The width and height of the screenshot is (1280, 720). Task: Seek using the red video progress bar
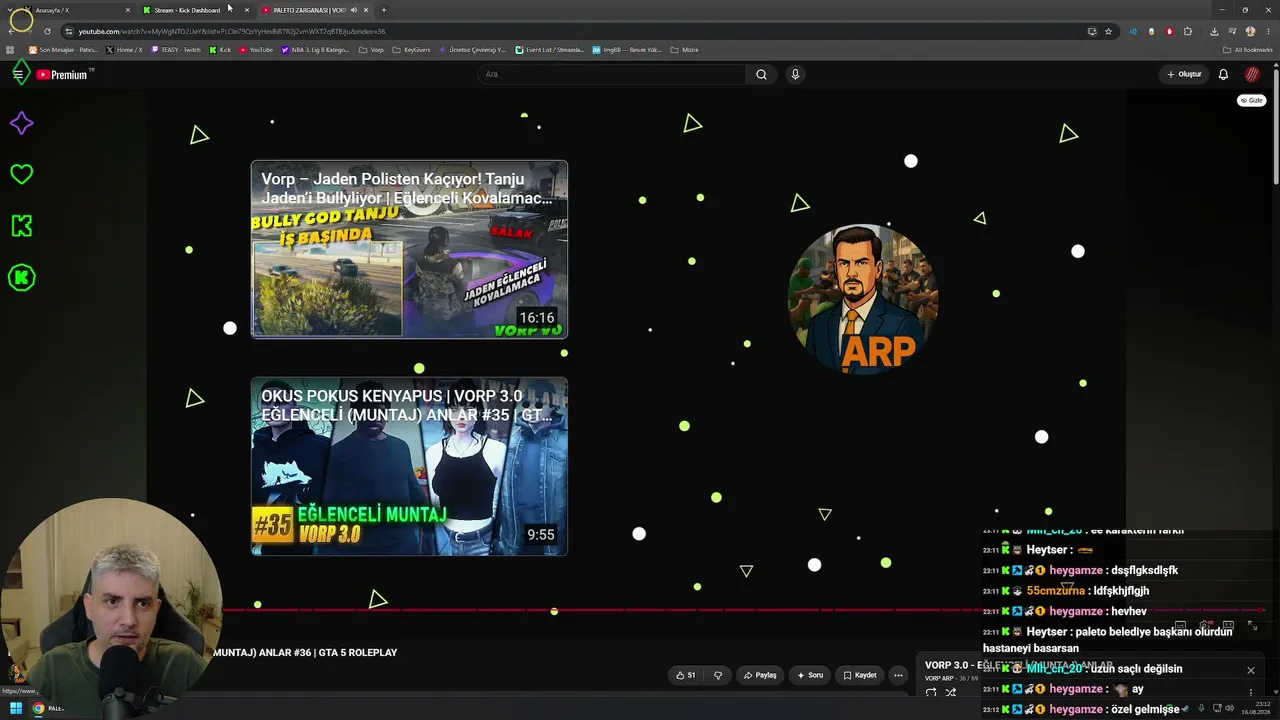(x=743, y=609)
